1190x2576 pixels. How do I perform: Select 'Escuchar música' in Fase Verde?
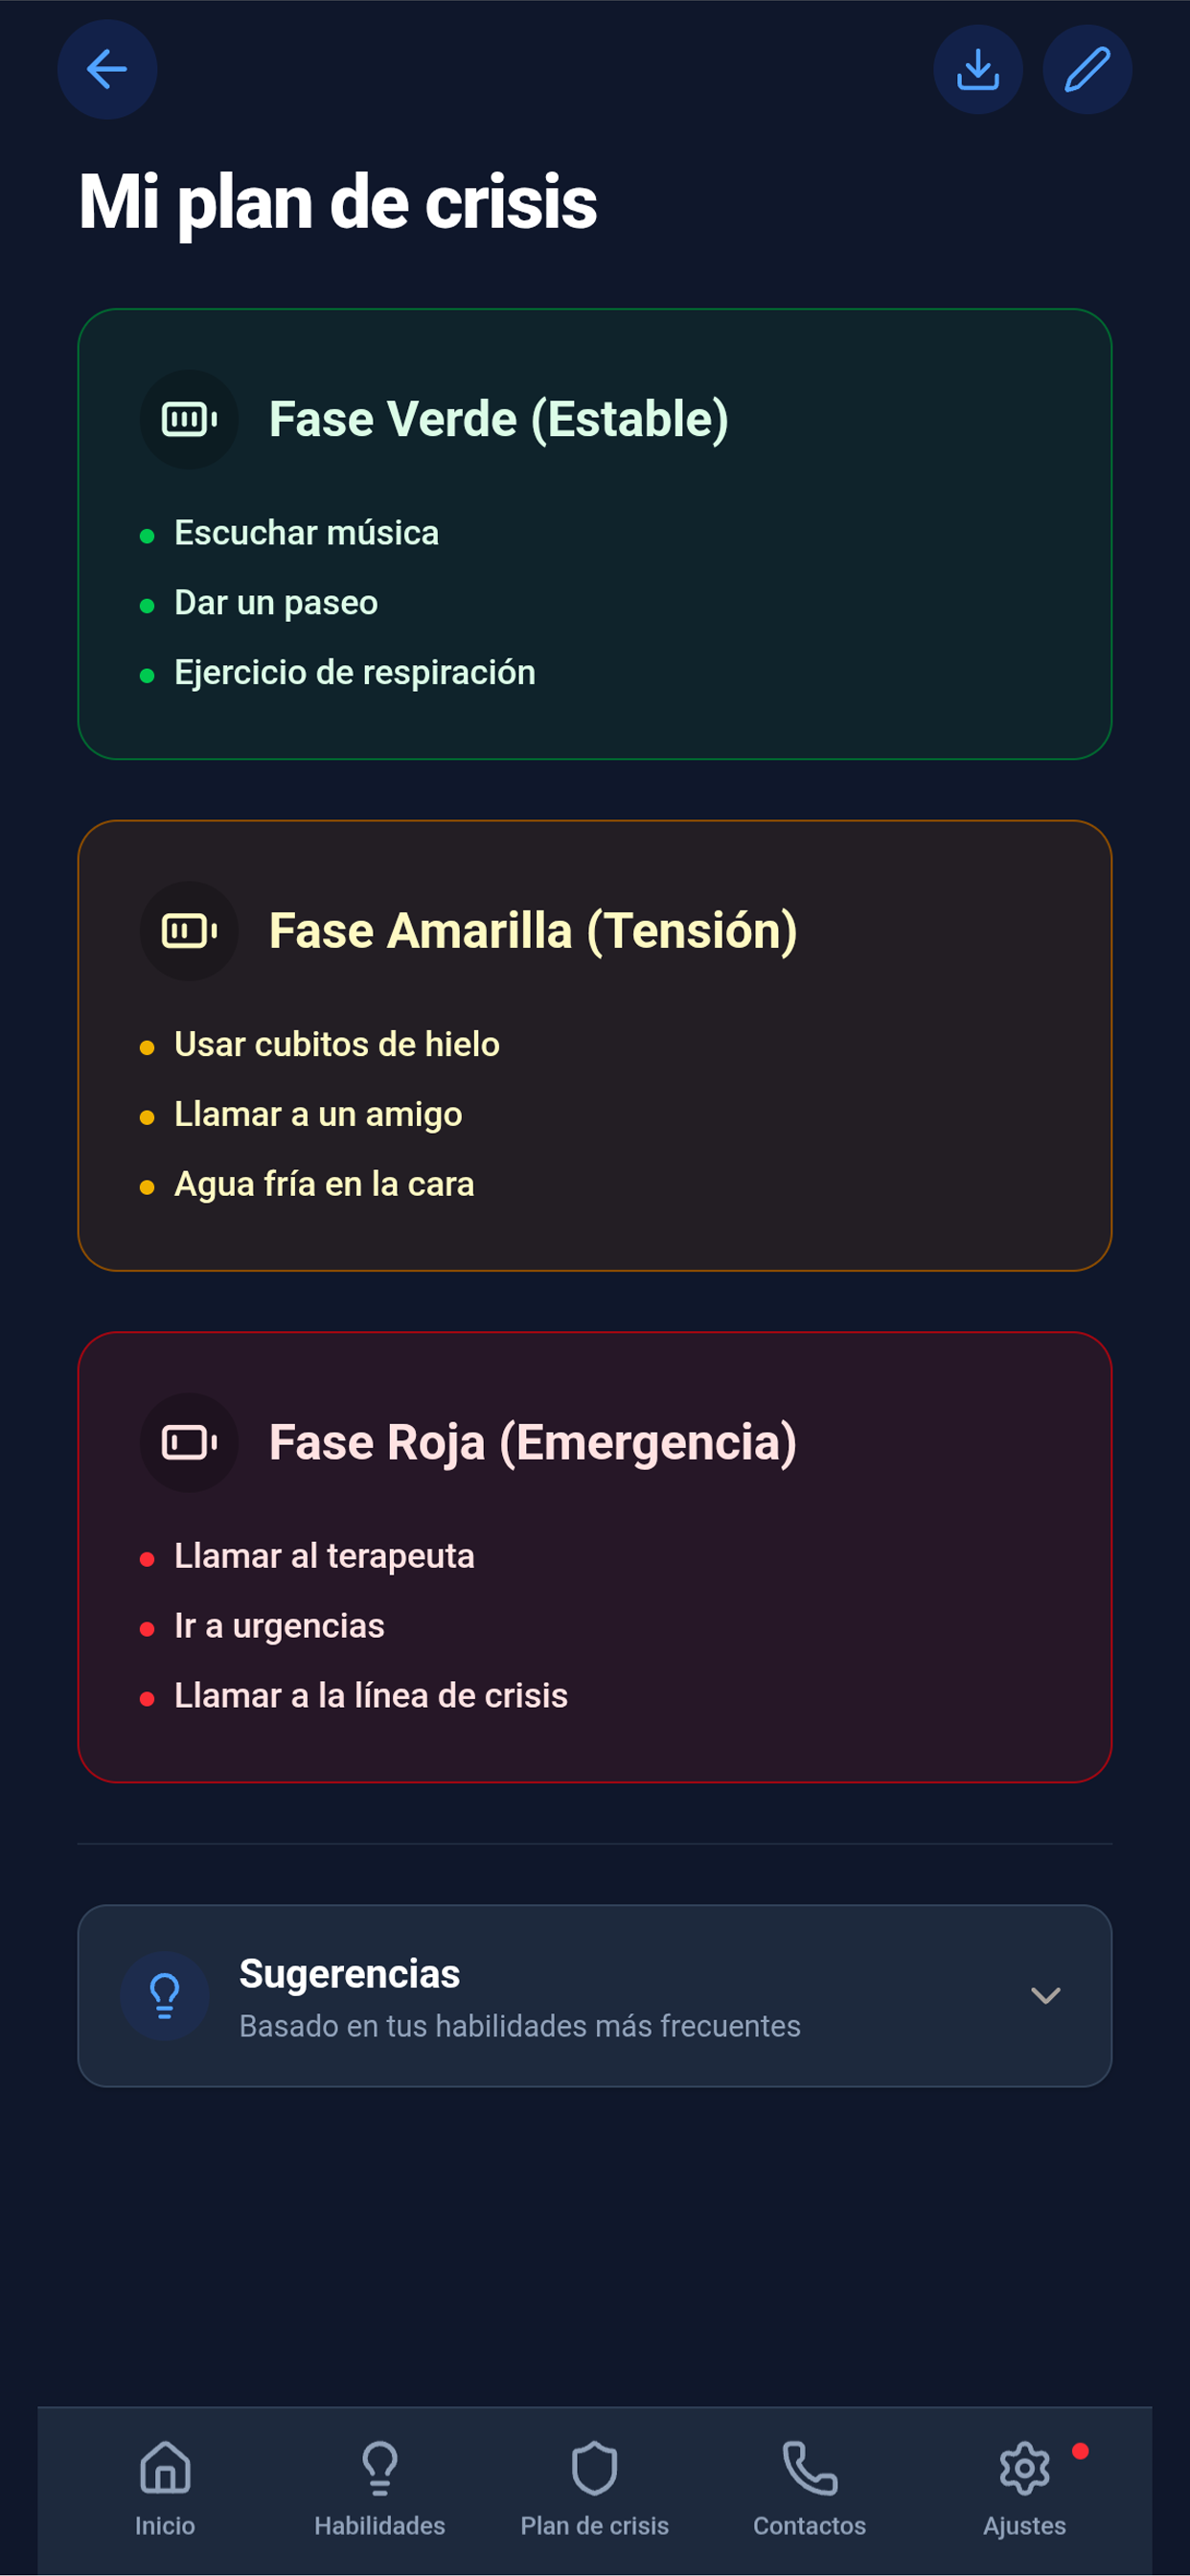[x=307, y=532]
